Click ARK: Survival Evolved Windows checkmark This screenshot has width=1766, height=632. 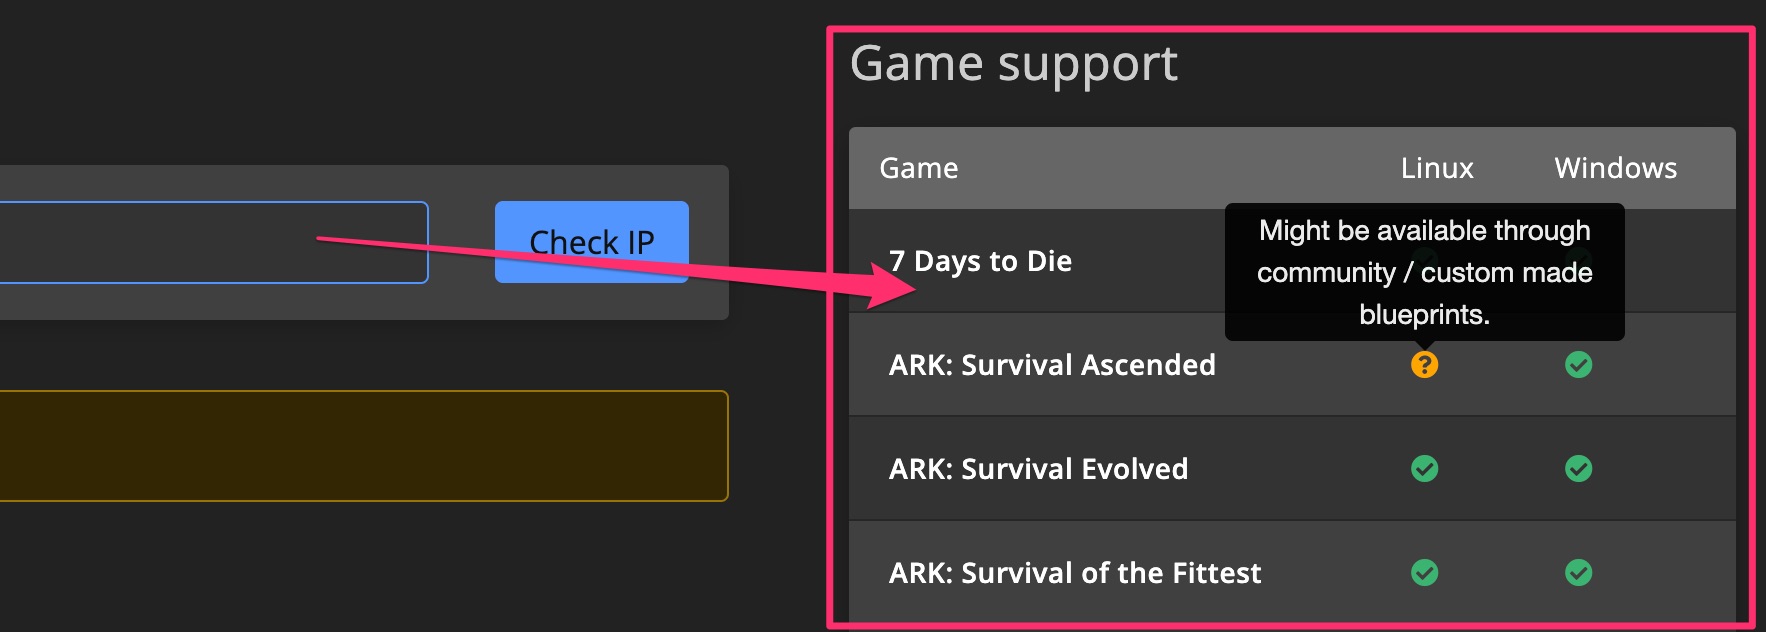pos(1578,469)
